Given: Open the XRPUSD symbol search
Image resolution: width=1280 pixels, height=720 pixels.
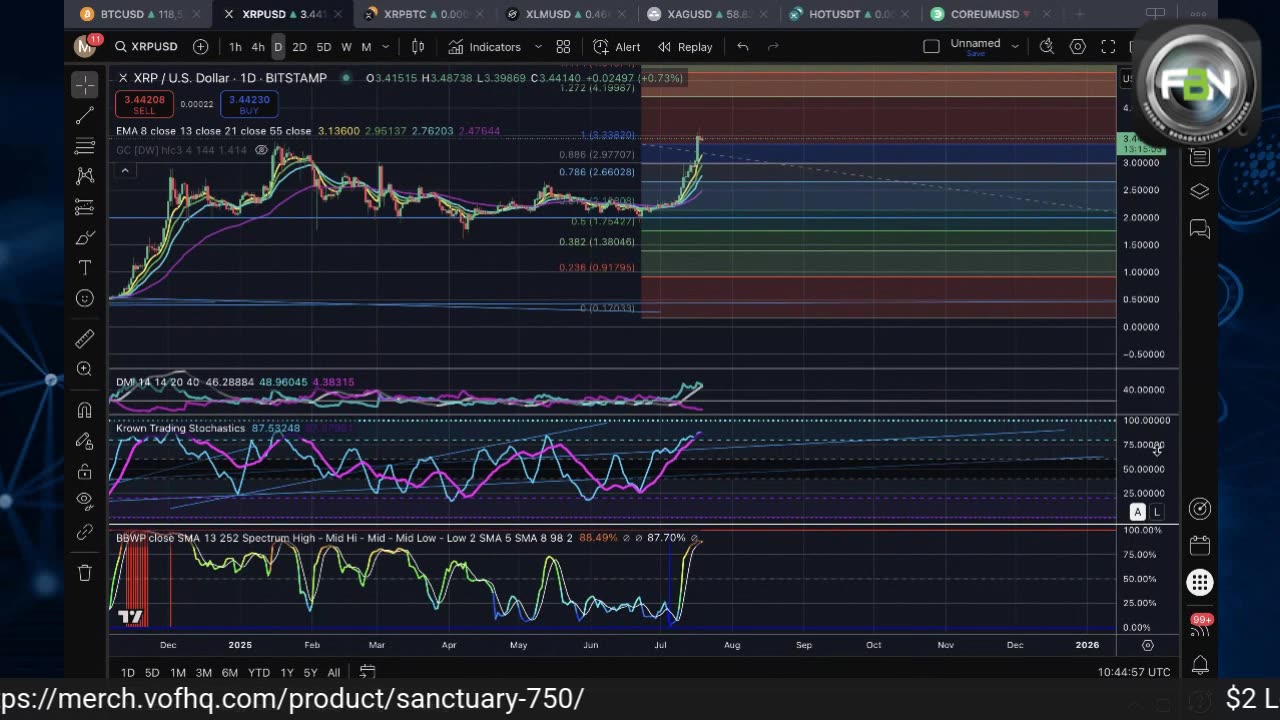Looking at the screenshot, I should pos(146,47).
